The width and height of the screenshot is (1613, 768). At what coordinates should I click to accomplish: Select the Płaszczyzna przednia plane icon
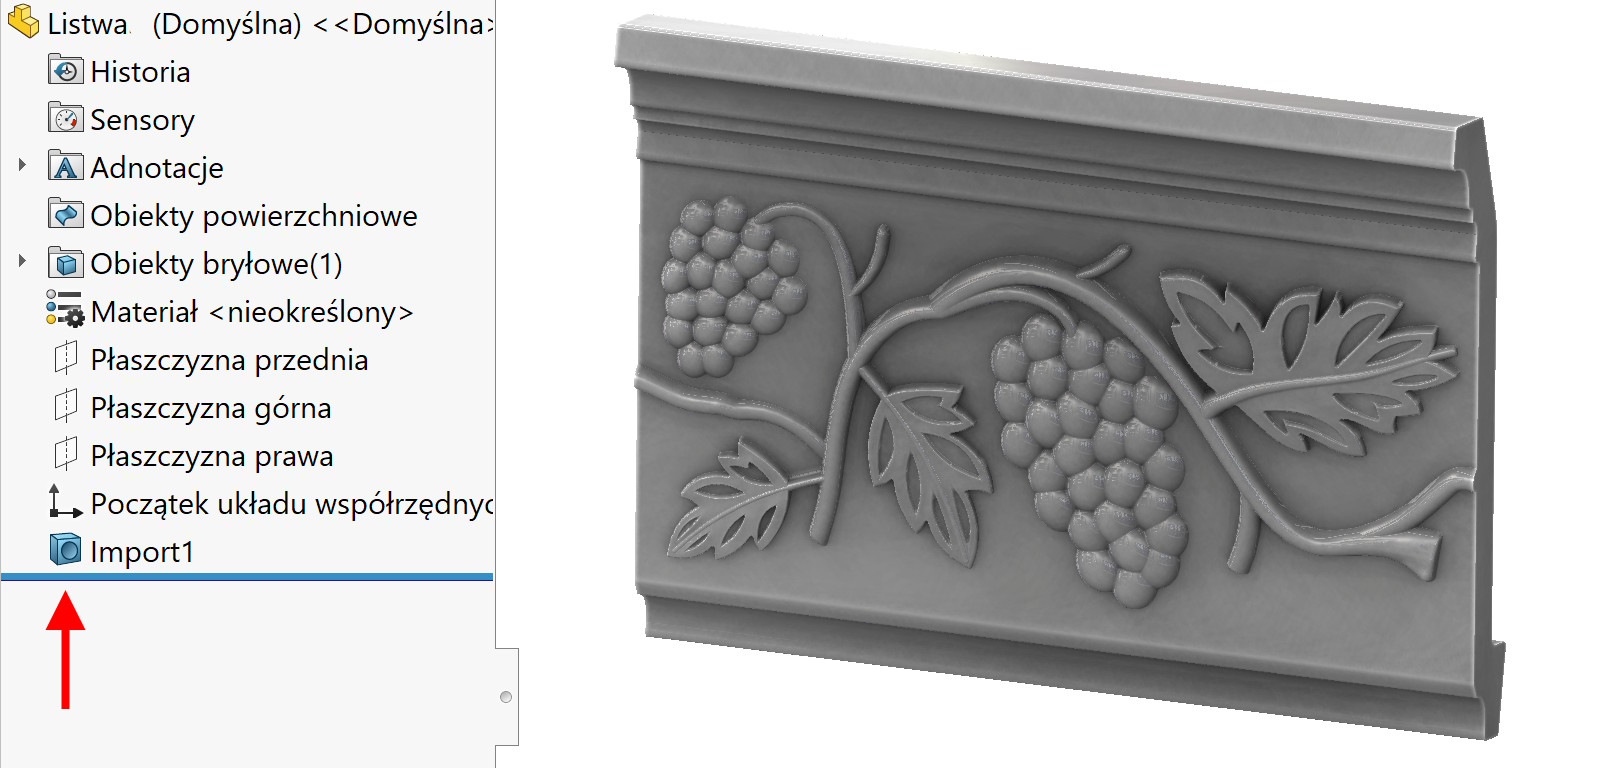point(66,358)
